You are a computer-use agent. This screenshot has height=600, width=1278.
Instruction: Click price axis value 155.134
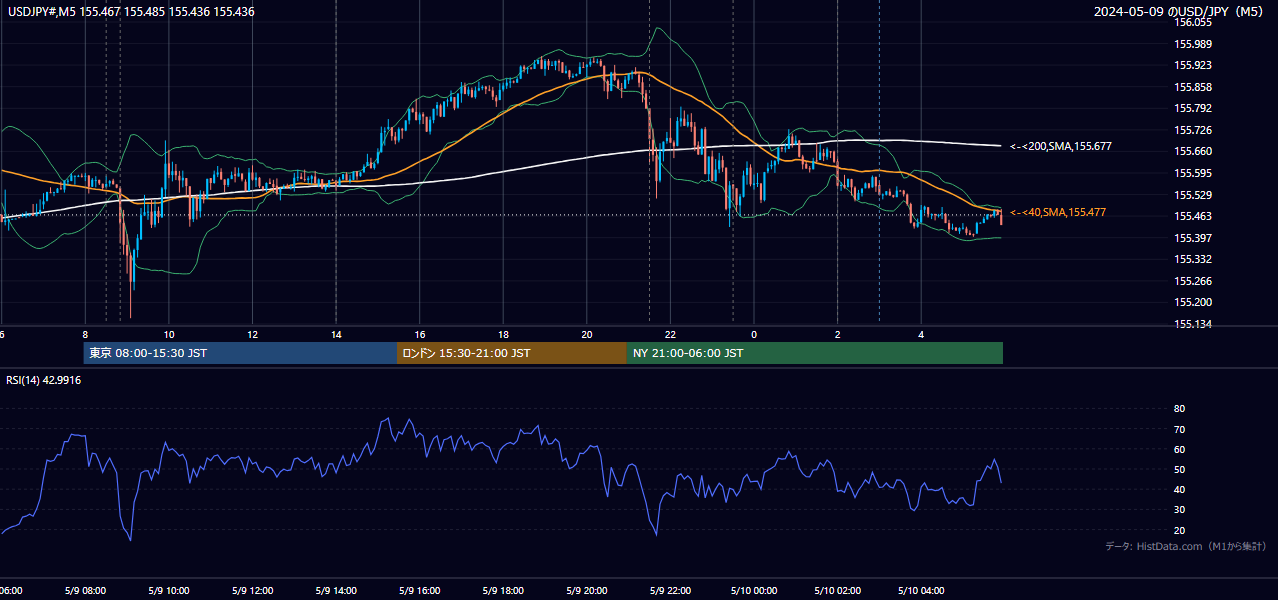tap(1192, 324)
